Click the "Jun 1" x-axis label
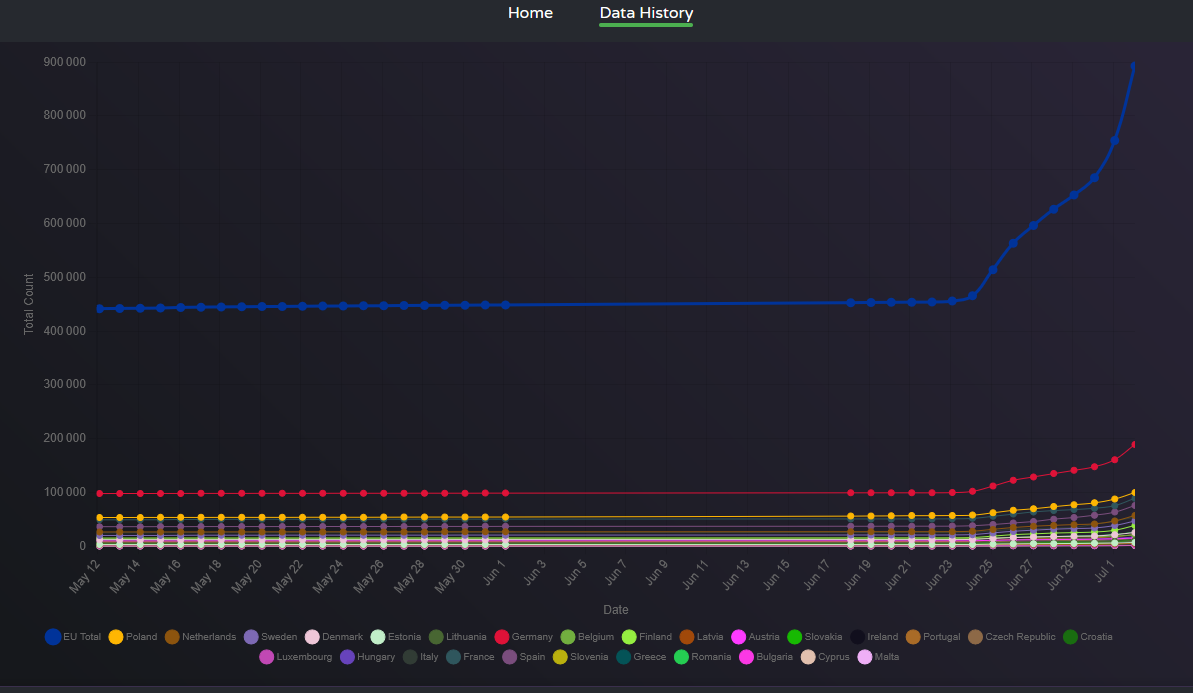 (493, 572)
